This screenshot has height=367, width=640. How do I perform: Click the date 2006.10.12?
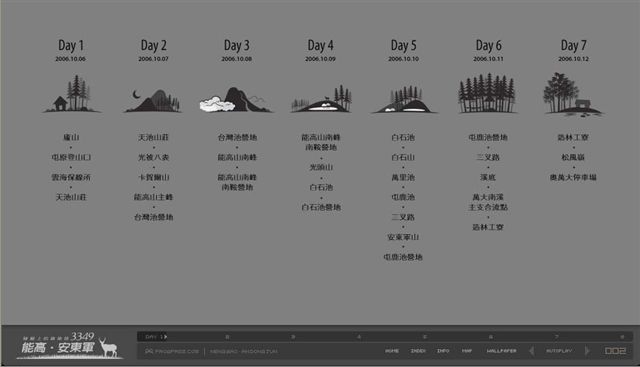[573, 59]
